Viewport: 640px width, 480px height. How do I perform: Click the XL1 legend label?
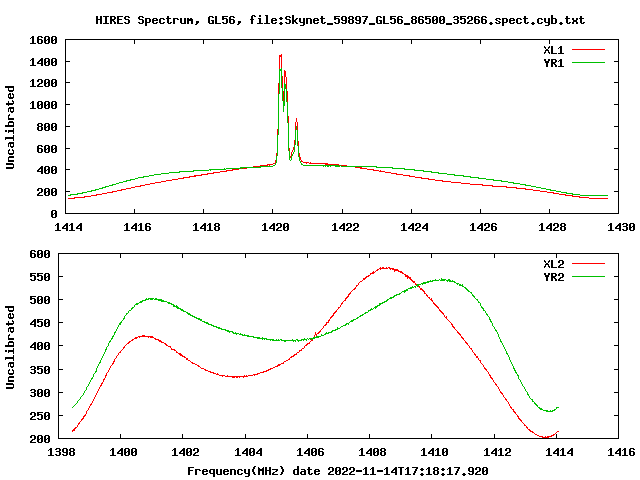point(553,50)
